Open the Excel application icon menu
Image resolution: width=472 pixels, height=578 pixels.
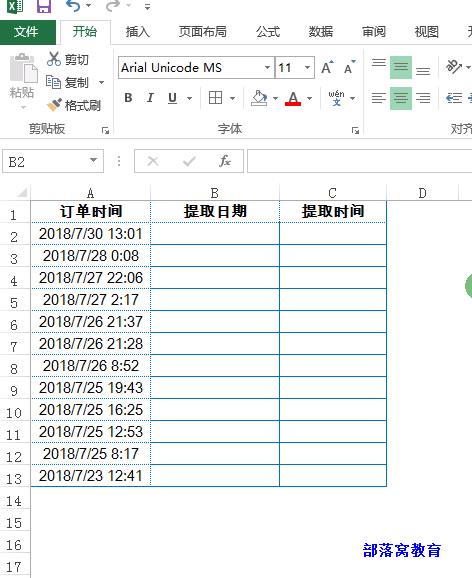[15, 6]
